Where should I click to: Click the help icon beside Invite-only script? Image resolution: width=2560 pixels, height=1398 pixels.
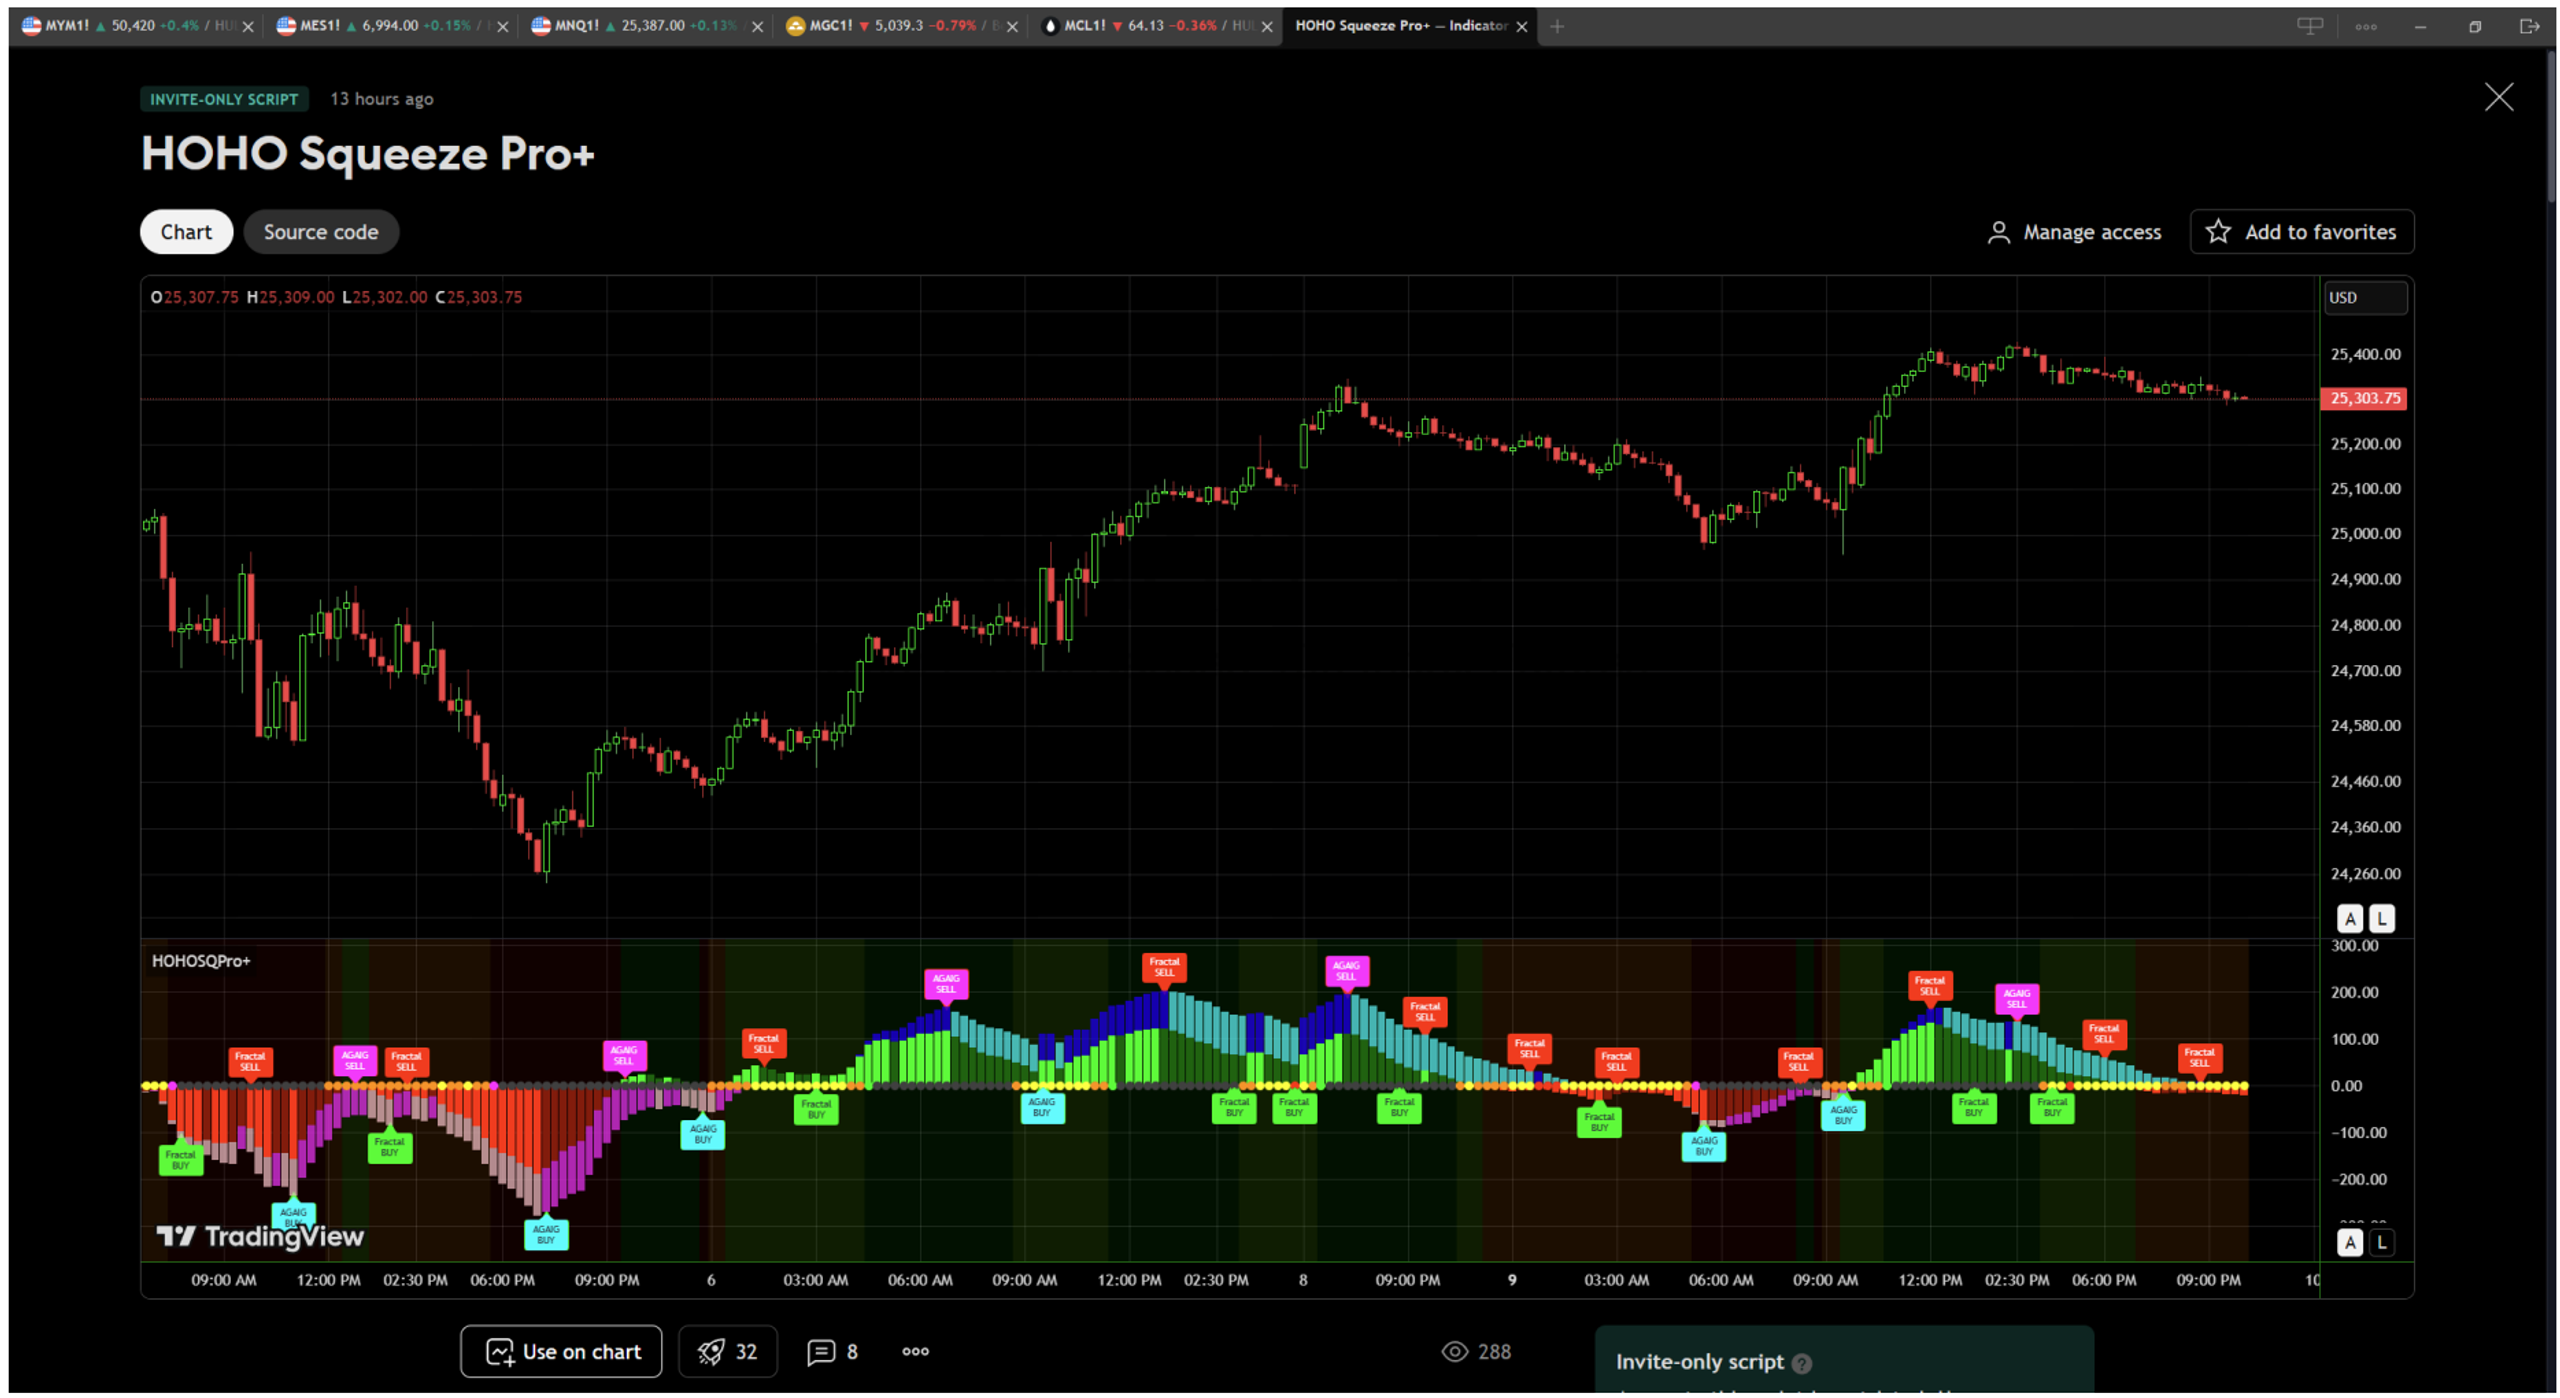tap(1802, 1363)
